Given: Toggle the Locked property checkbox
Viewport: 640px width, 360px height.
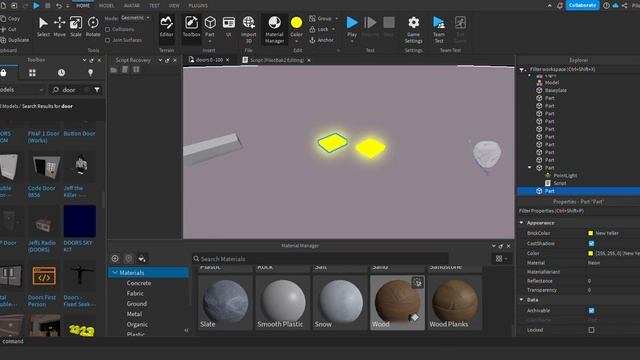Looking at the screenshot, I should coord(591,330).
